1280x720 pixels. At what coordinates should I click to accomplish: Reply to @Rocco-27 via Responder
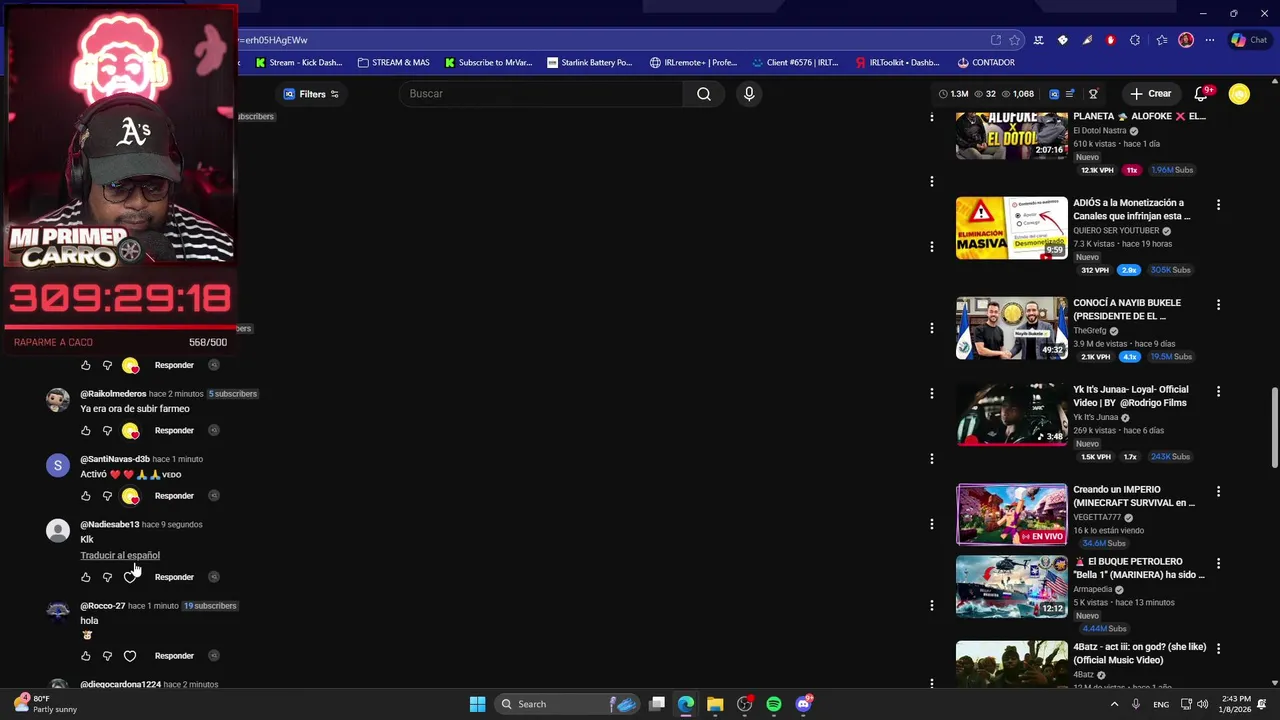174,656
